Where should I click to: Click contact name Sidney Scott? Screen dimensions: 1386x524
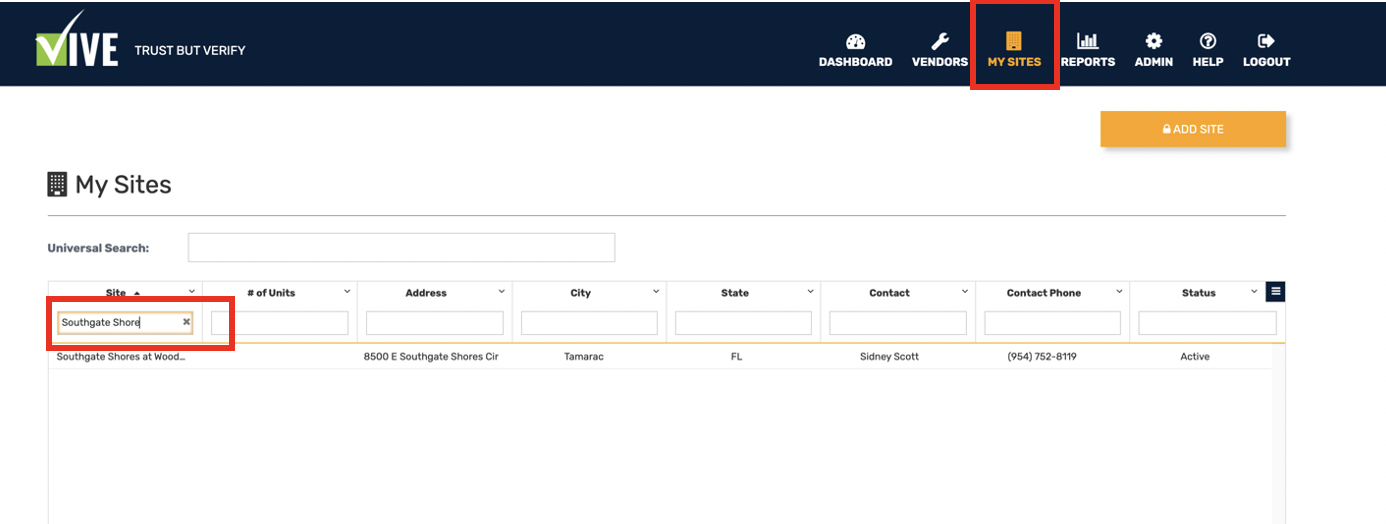click(889, 356)
